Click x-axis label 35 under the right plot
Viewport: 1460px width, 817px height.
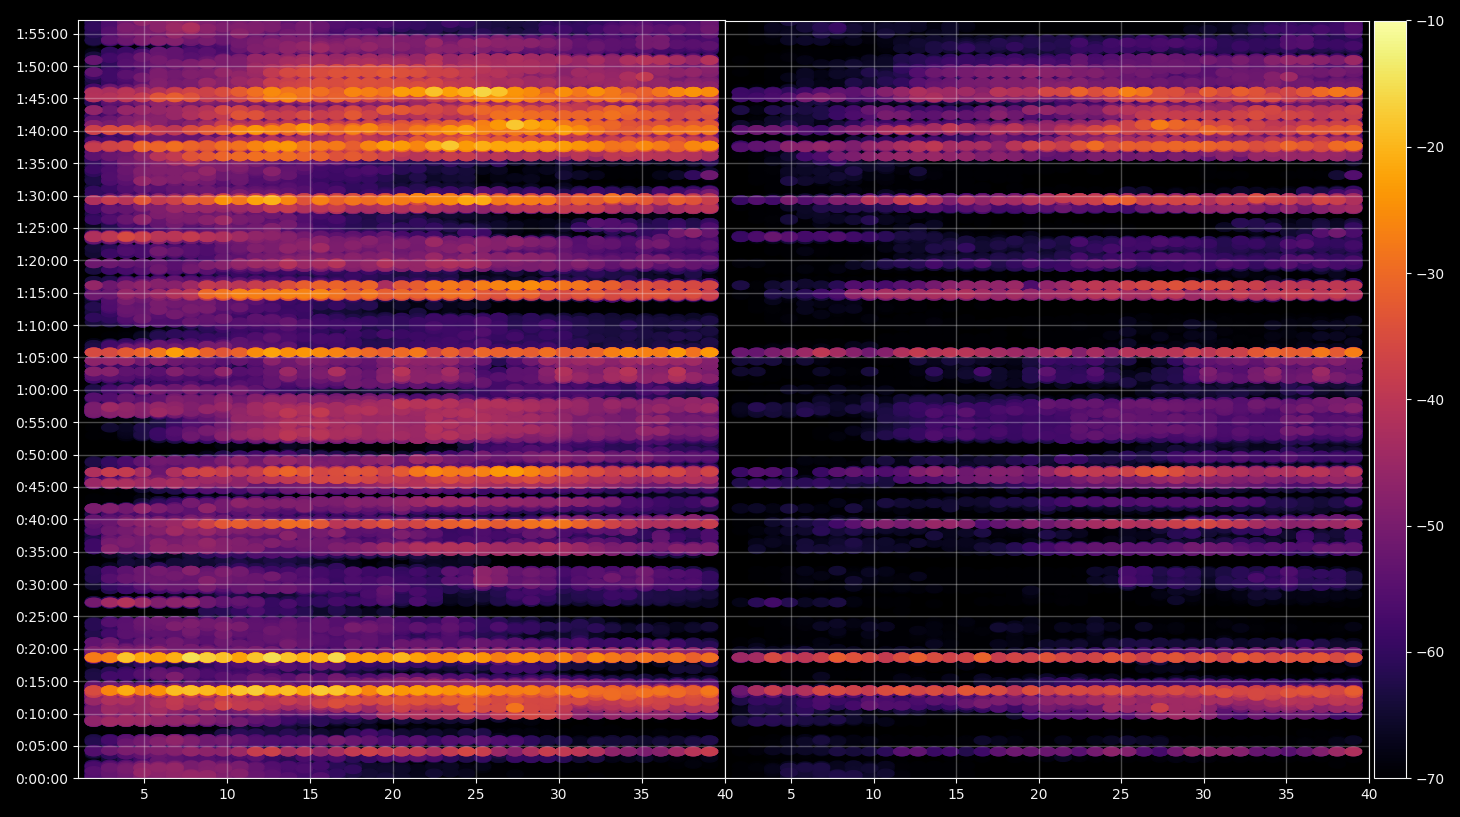tap(1286, 795)
